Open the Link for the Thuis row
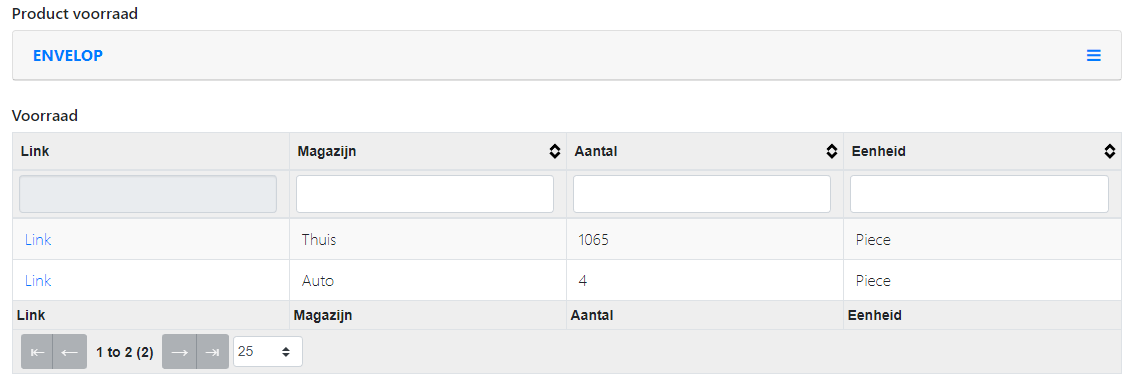This screenshot has height=392, width=1134. (x=38, y=239)
